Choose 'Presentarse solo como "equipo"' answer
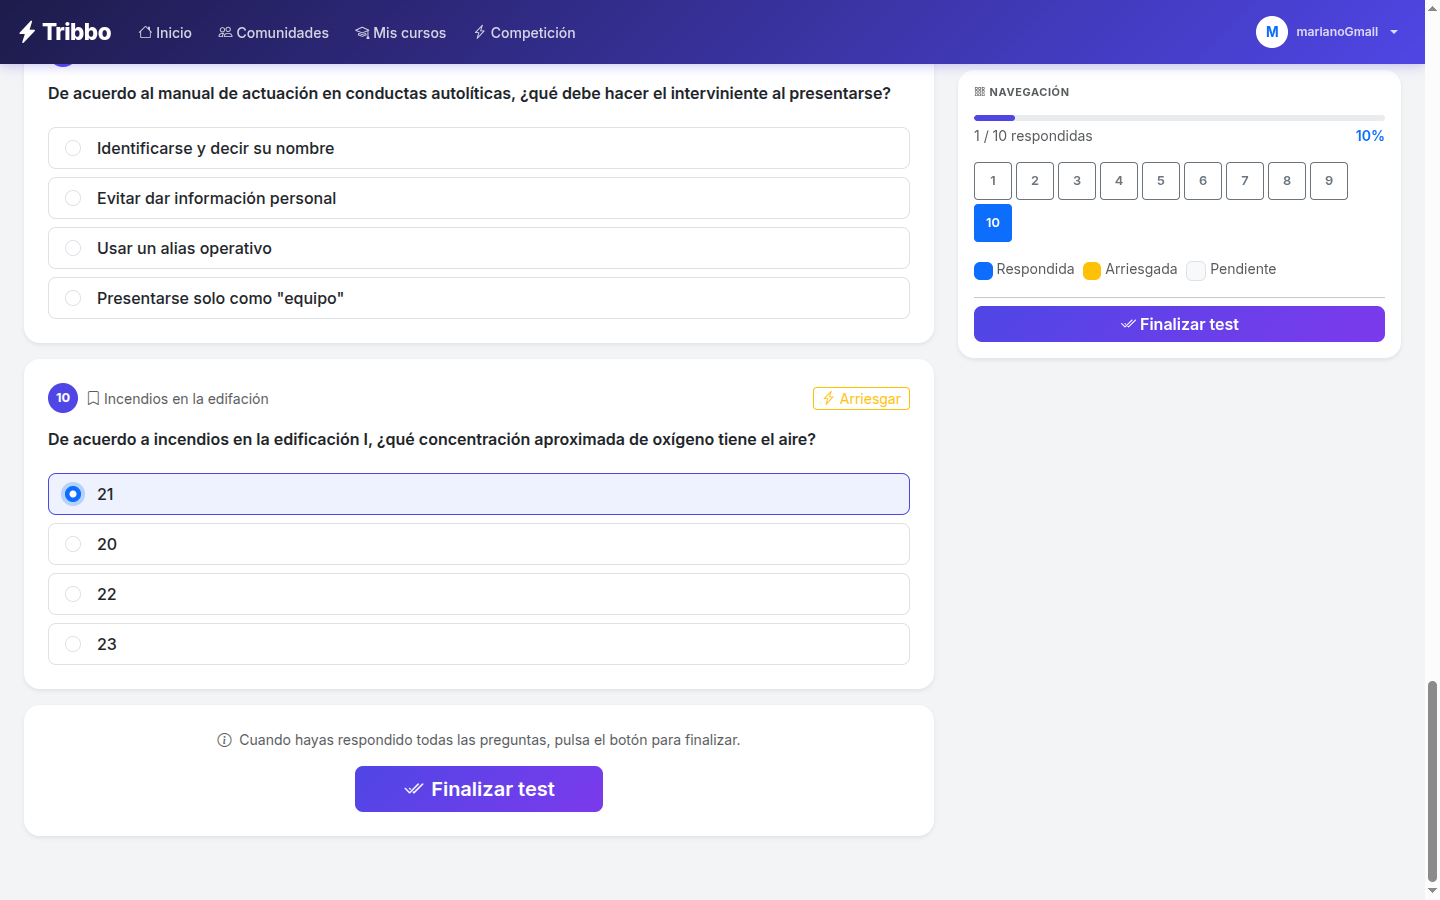The image size is (1440, 900). pyautogui.click(x=479, y=298)
